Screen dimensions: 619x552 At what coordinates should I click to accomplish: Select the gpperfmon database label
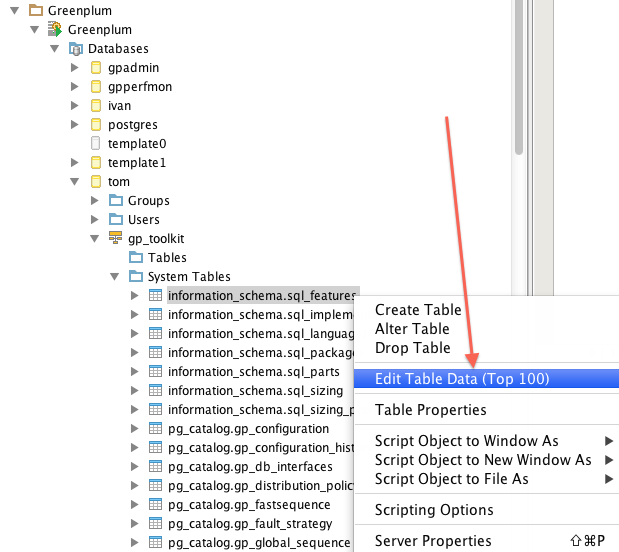tap(140, 87)
